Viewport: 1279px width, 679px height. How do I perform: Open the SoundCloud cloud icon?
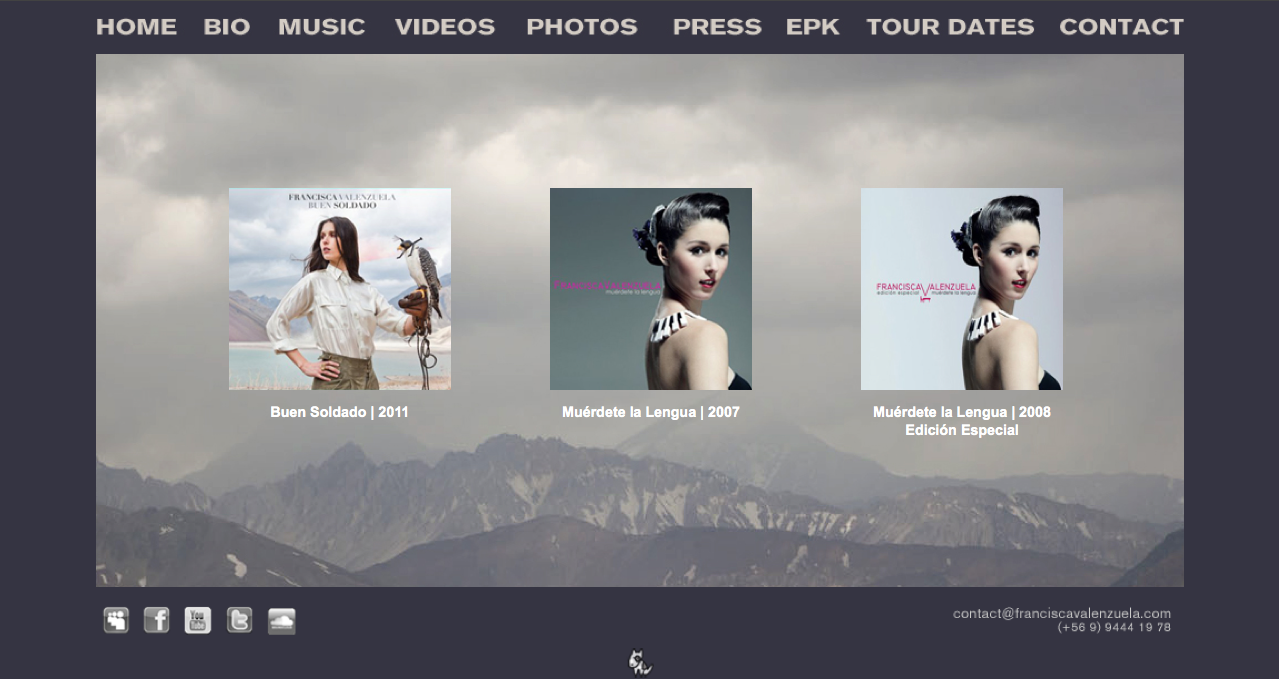coord(282,621)
